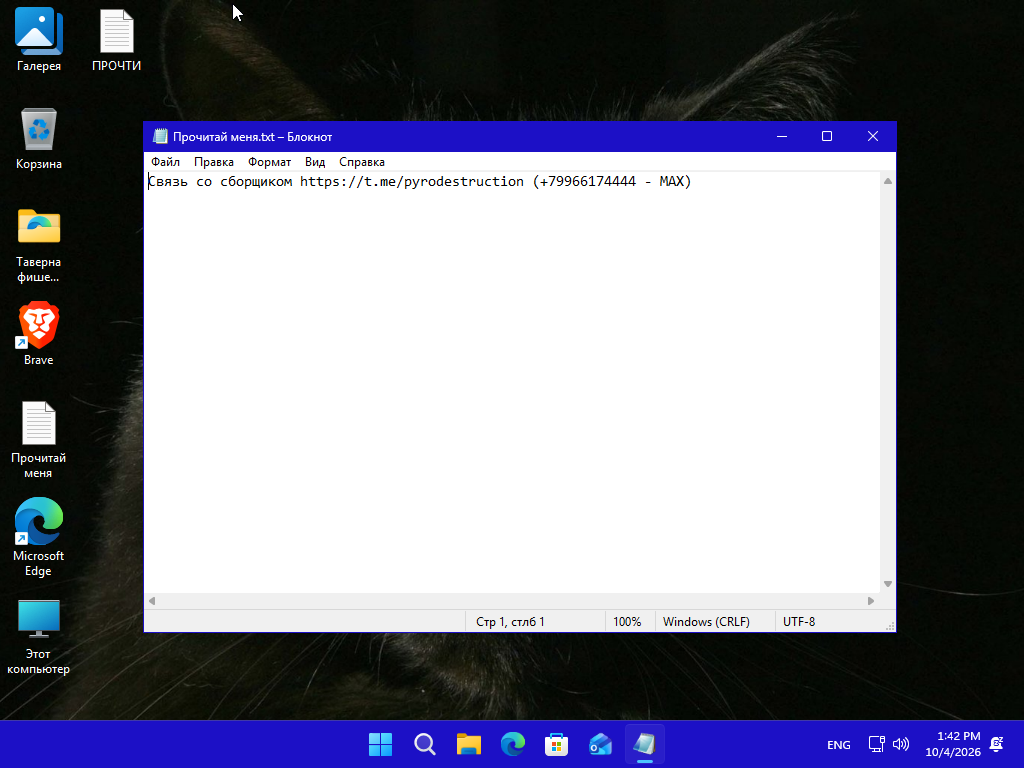Click the Windows (CRLF) status entry
This screenshot has width=1024, height=768.
(706, 622)
